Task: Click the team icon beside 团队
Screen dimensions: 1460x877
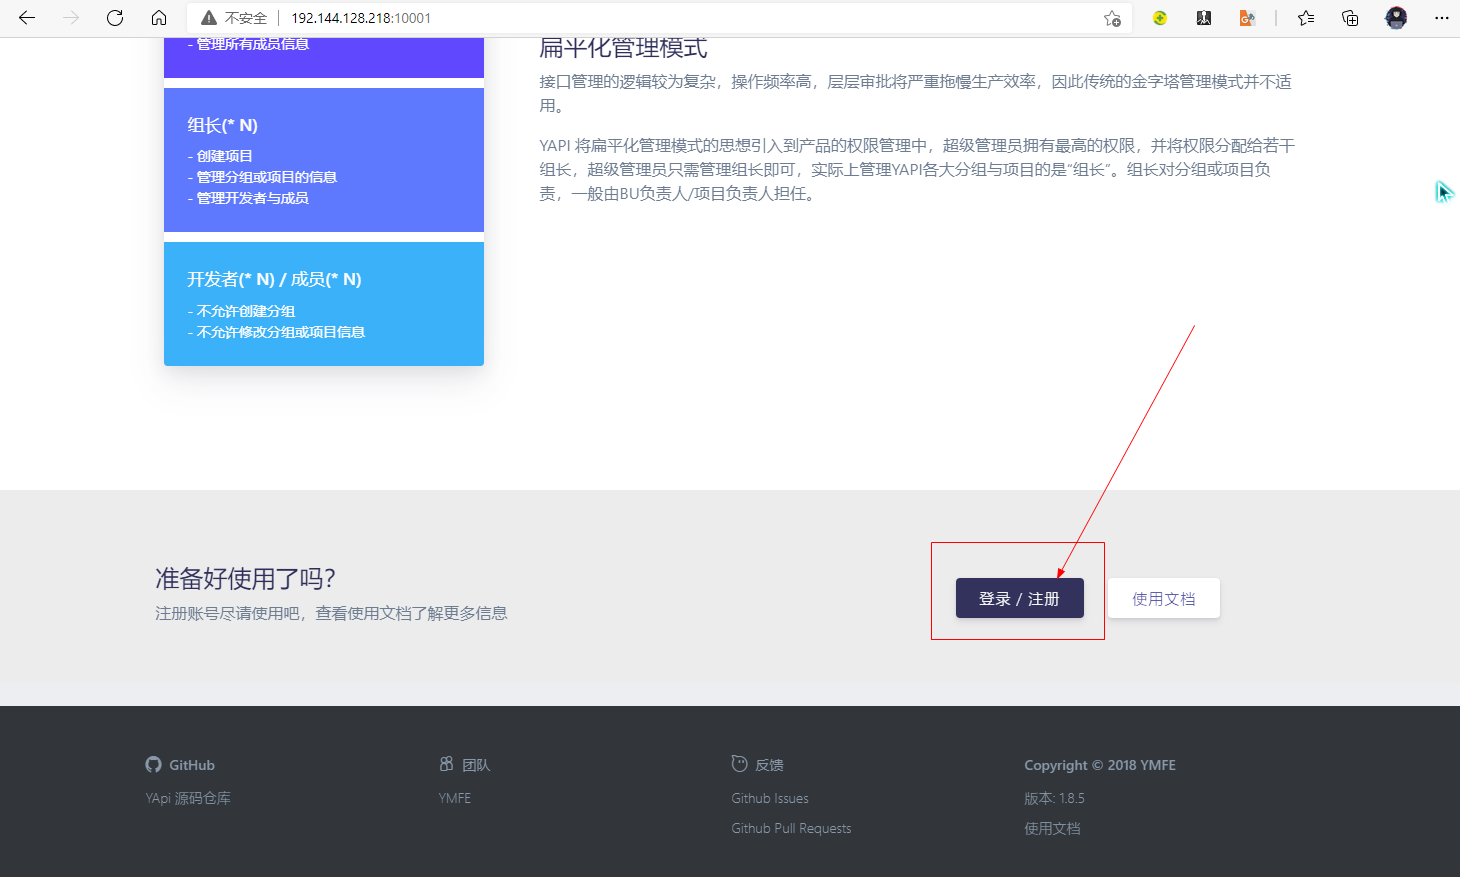Action: [x=446, y=764]
